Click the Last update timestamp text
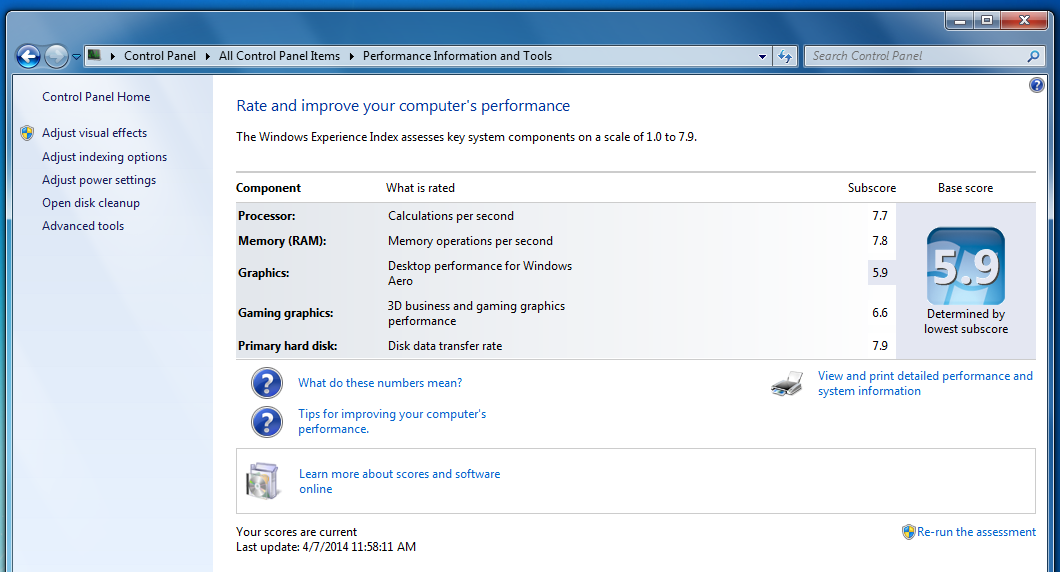The image size is (1060, 572). click(x=326, y=546)
